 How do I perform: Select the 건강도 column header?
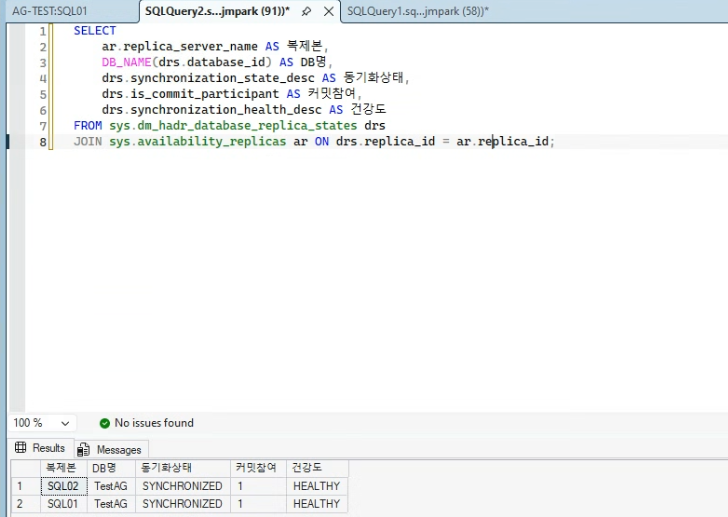point(318,468)
